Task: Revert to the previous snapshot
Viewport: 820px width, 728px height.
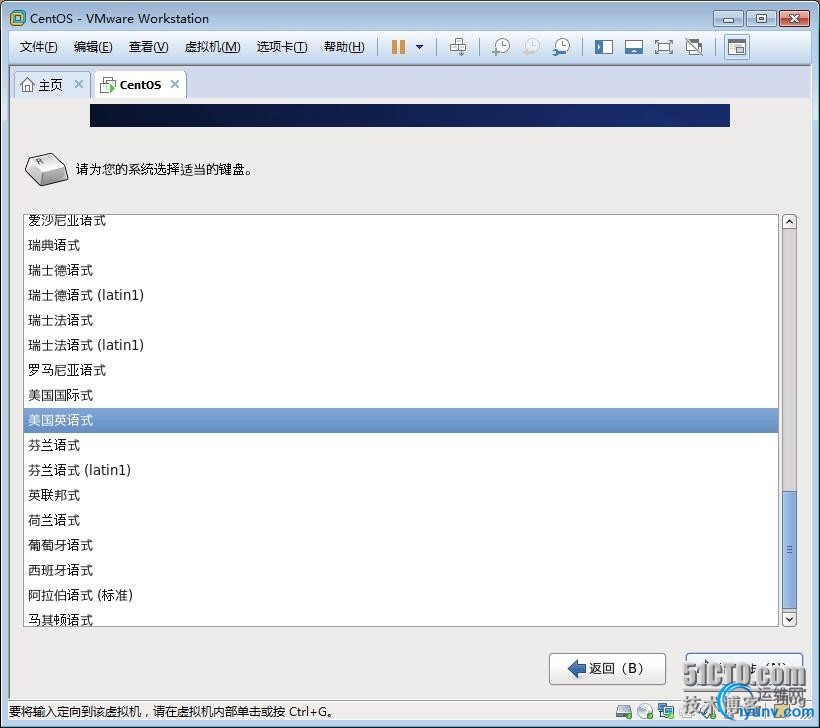Action: click(x=531, y=47)
